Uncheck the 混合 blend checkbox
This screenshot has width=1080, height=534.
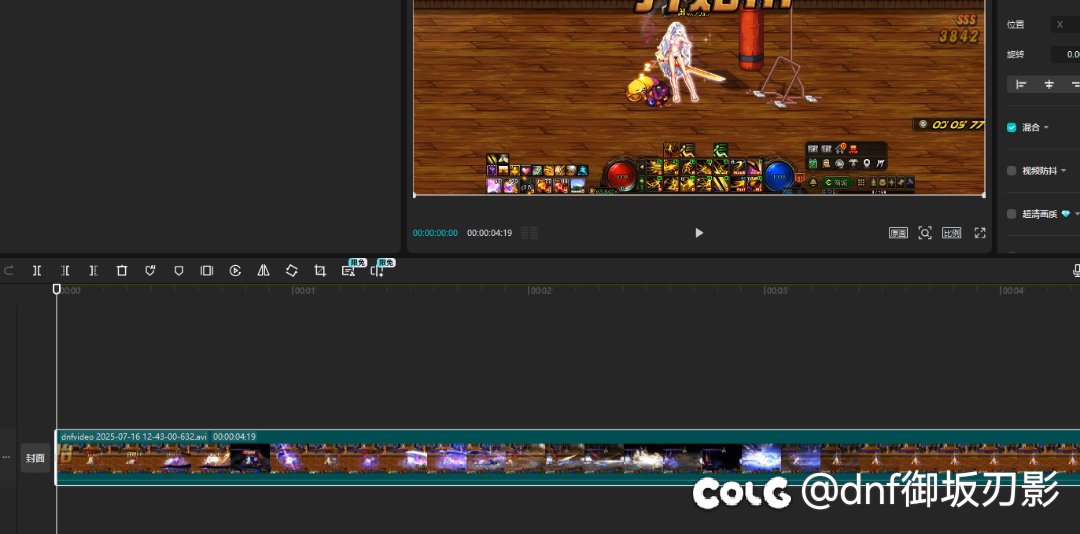(x=1011, y=127)
